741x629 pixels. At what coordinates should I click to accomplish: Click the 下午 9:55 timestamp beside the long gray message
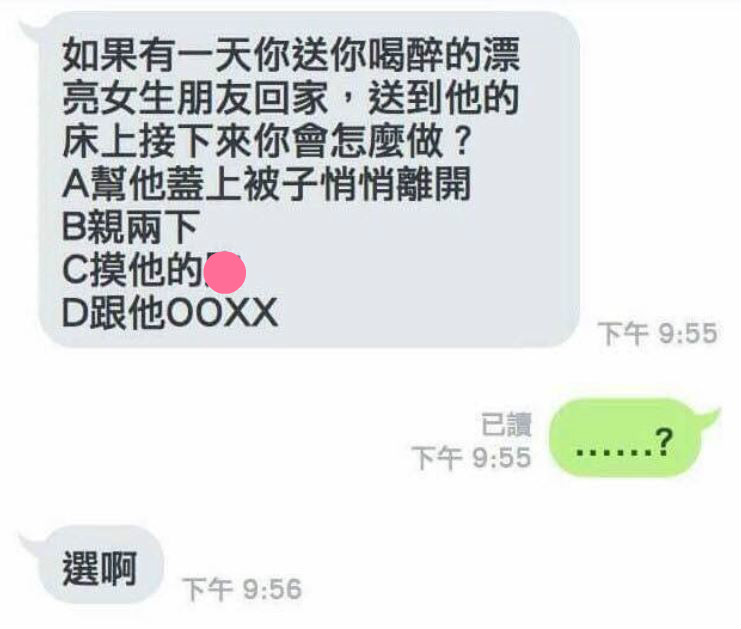[x=658, y=333]
